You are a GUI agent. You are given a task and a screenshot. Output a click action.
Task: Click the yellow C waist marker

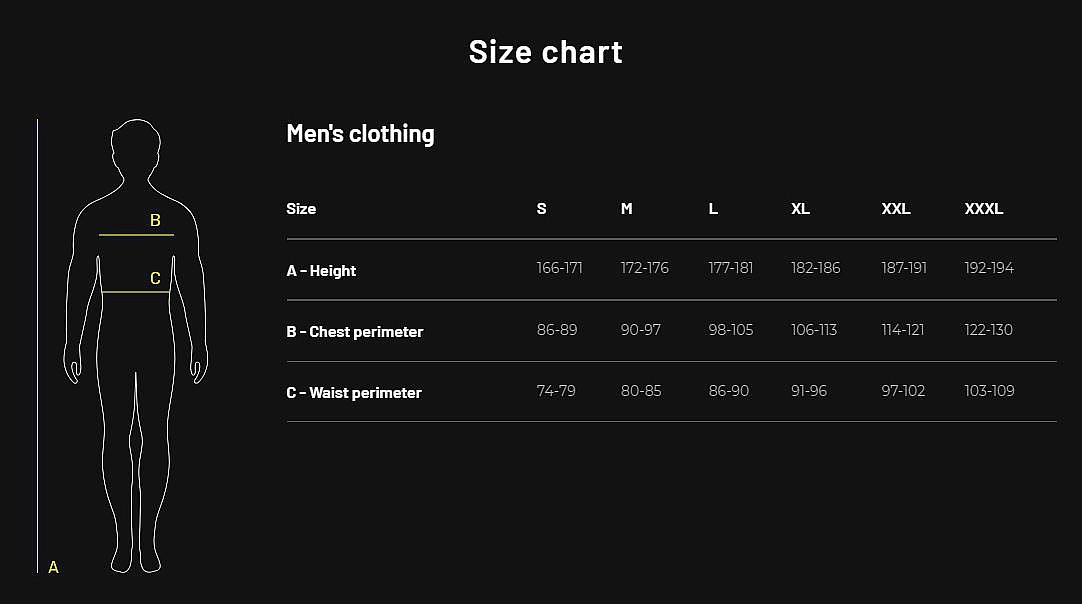click(155, 279)
